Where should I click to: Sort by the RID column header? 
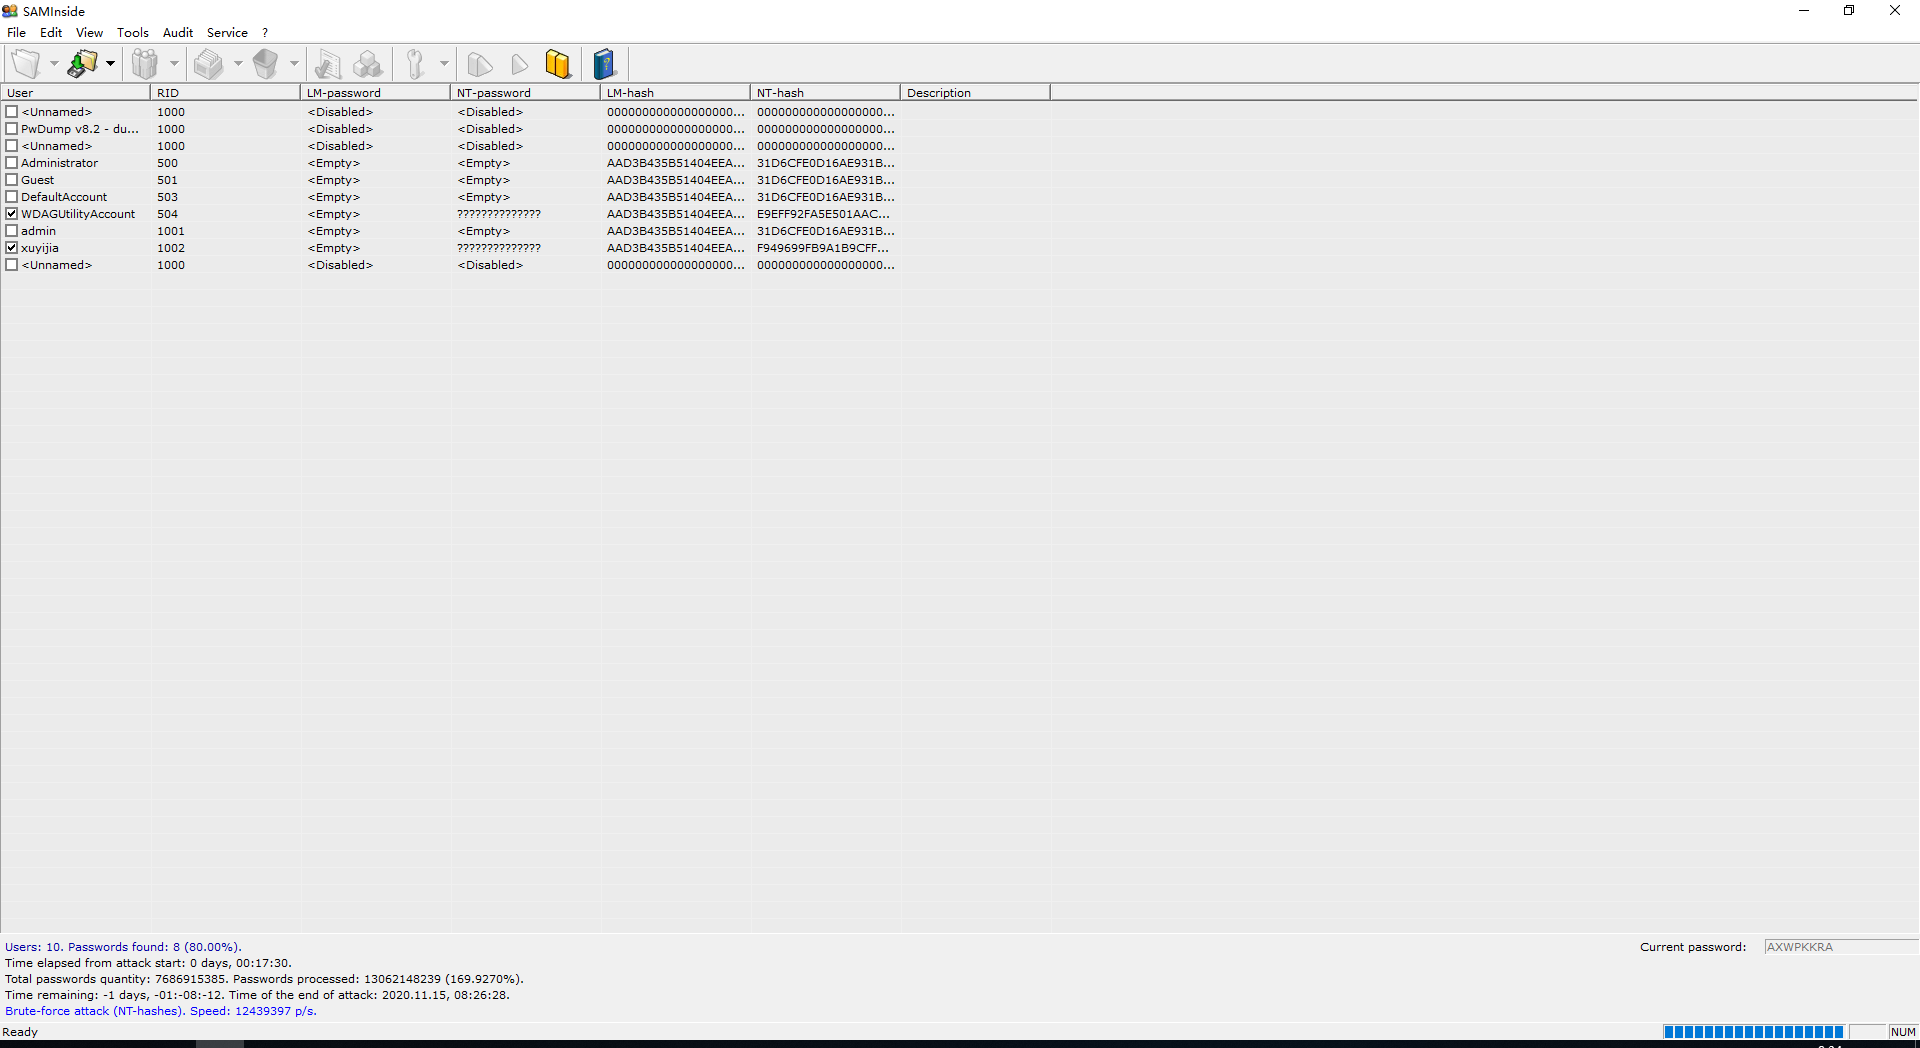(x=225, y=93)
